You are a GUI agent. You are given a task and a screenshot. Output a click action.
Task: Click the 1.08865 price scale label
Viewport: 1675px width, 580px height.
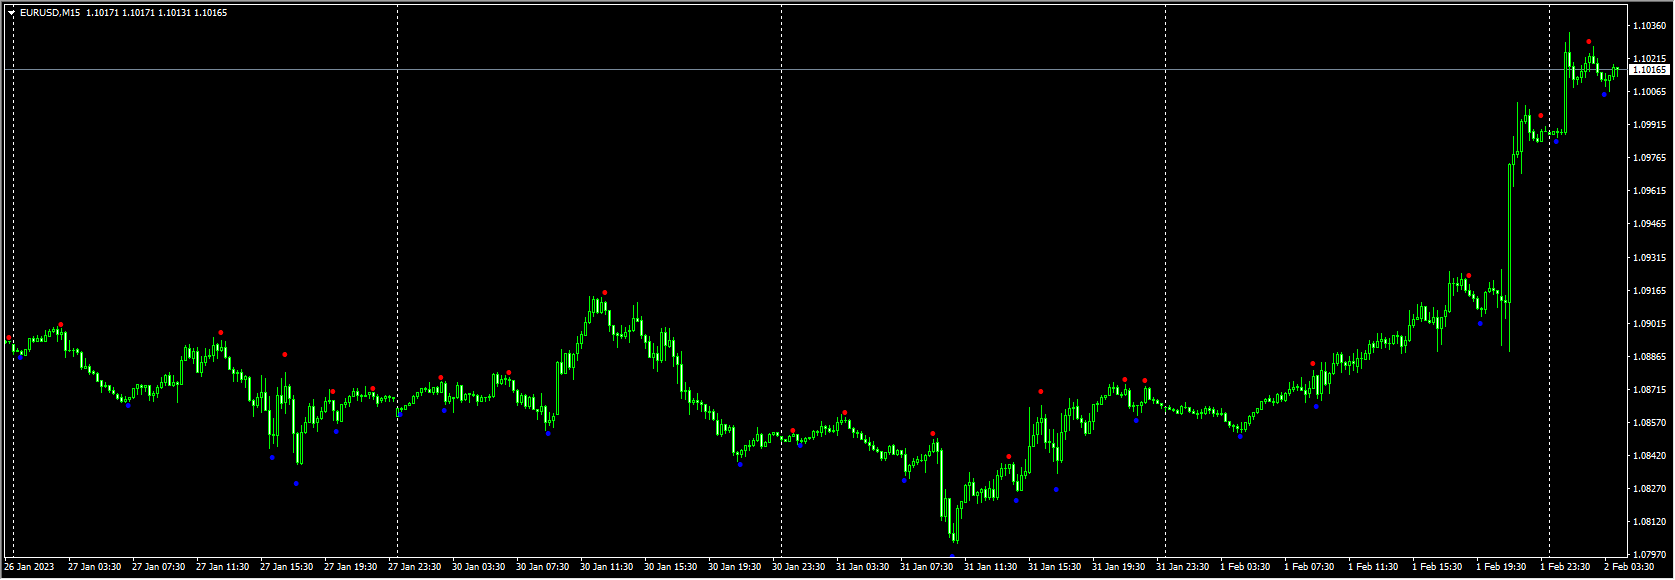coord(1649,357)
